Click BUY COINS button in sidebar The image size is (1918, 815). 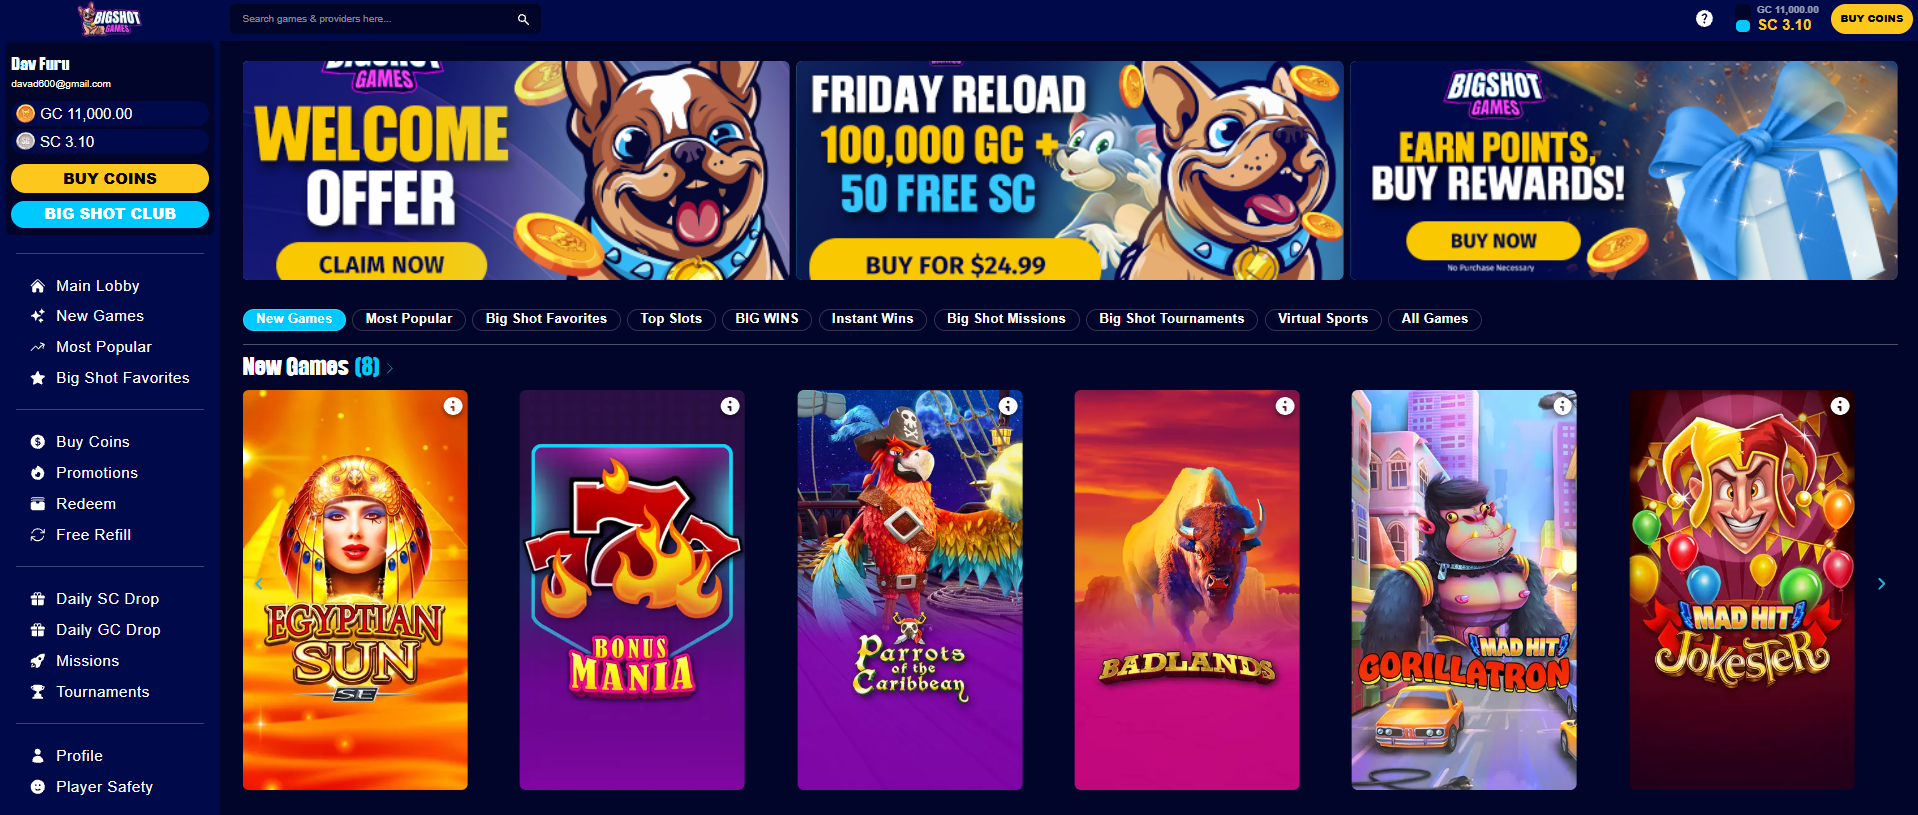coord(110,178)
